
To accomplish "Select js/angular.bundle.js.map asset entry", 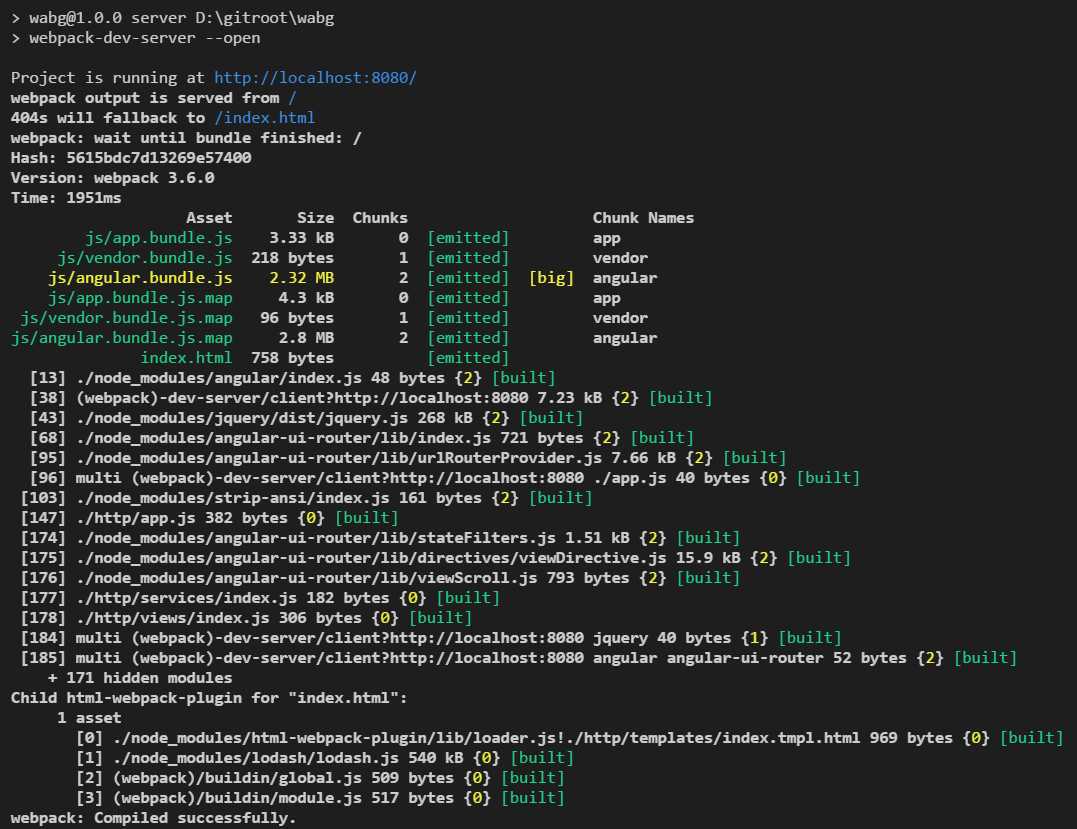I will coord(122,337).
